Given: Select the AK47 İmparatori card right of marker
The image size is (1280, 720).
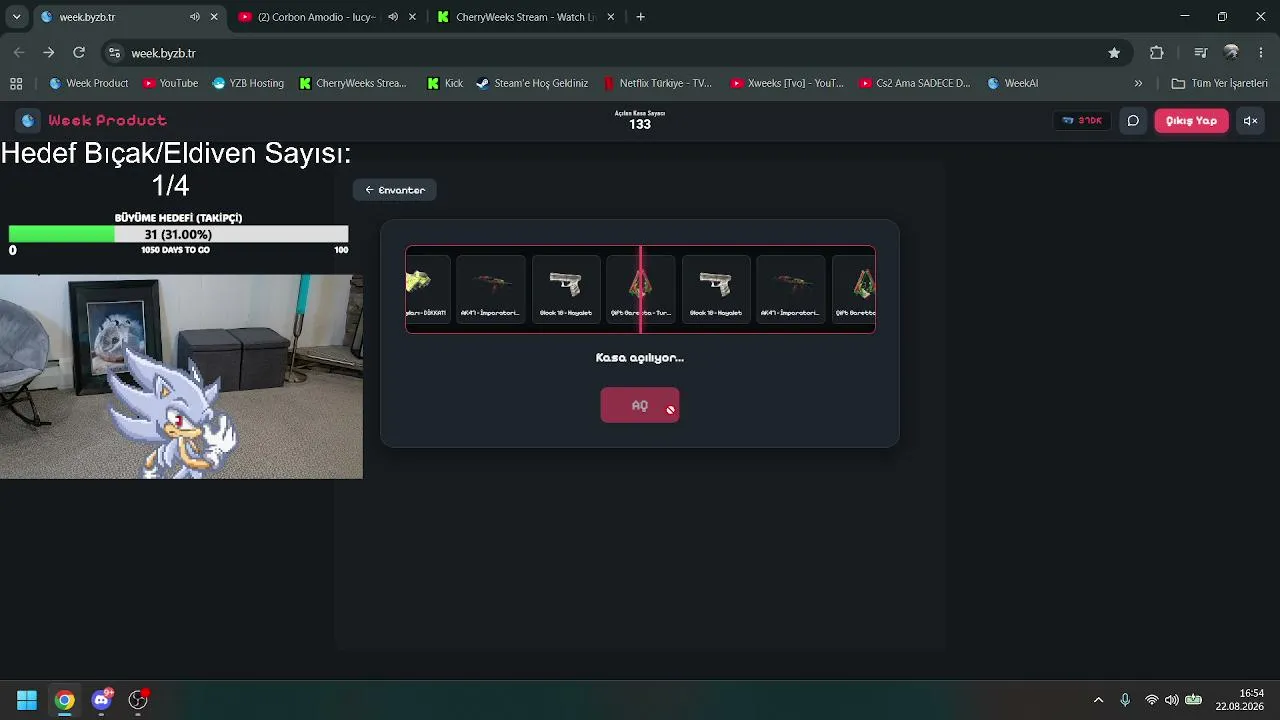Looking at the screenshot, I should (791, 289).
